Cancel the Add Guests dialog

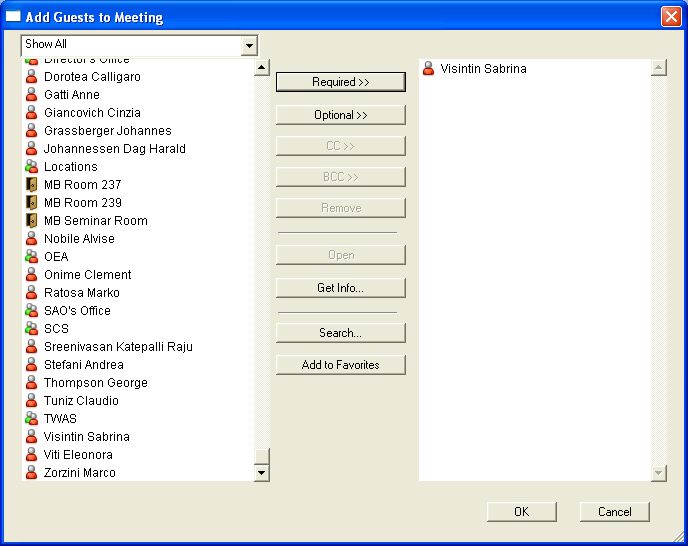tap(614, 511)
